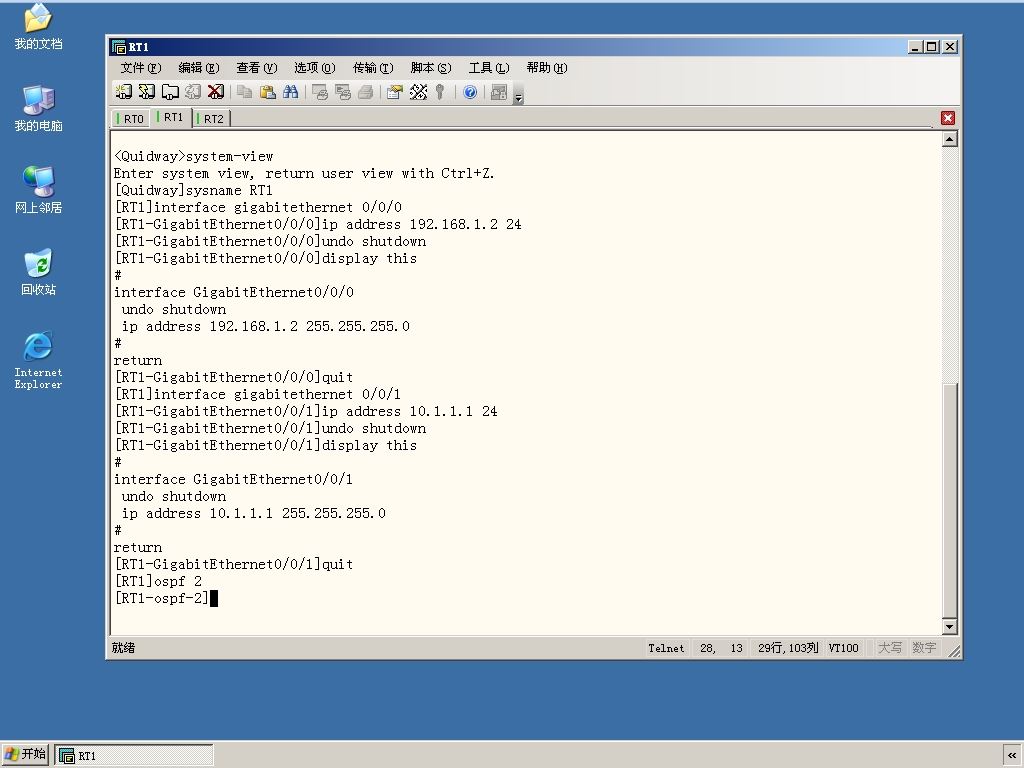This screenshot has height=768, width=1024.
Task: Open the 选项(O) menu
Action: 315,68
